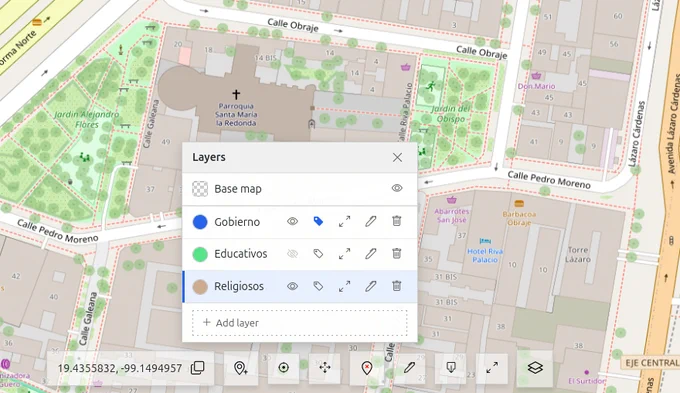Click the Barbacoa Obraje burger icon
The height and width of the screenshot is (393, 680).
coord(519,203)
